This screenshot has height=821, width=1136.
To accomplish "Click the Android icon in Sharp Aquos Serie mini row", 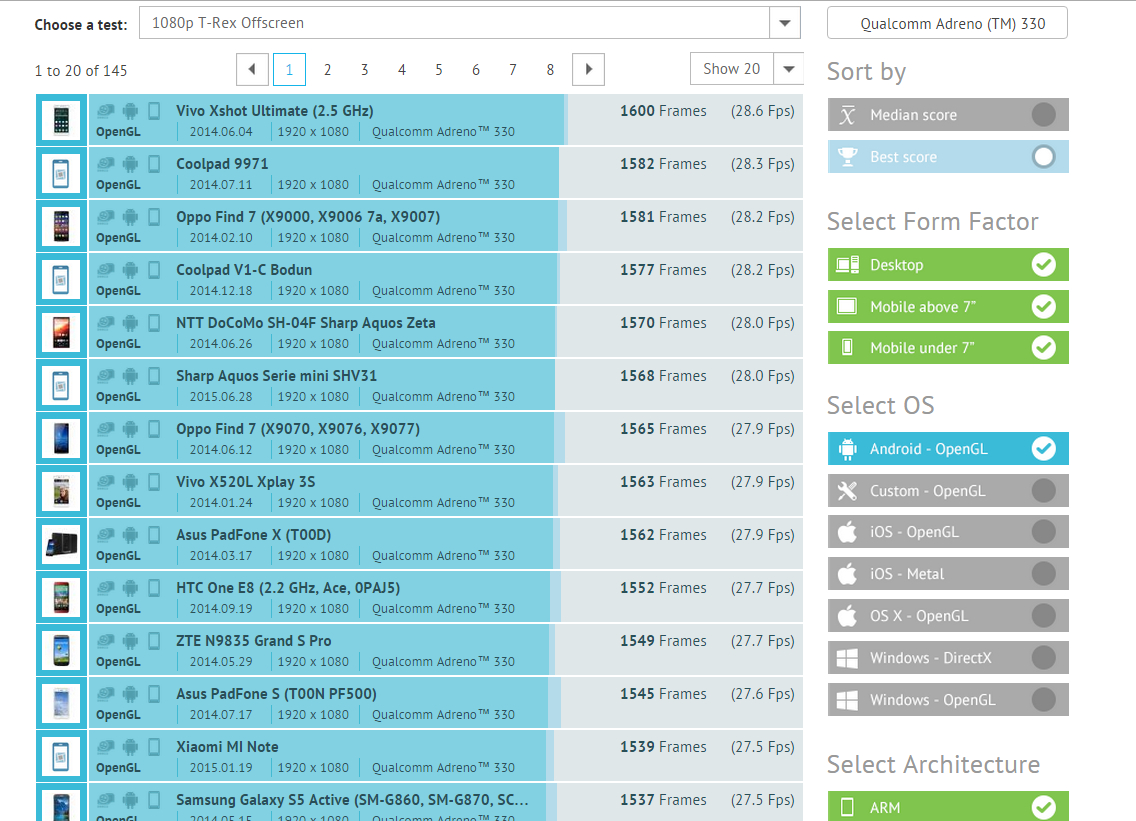I will [x=130, y=375].
